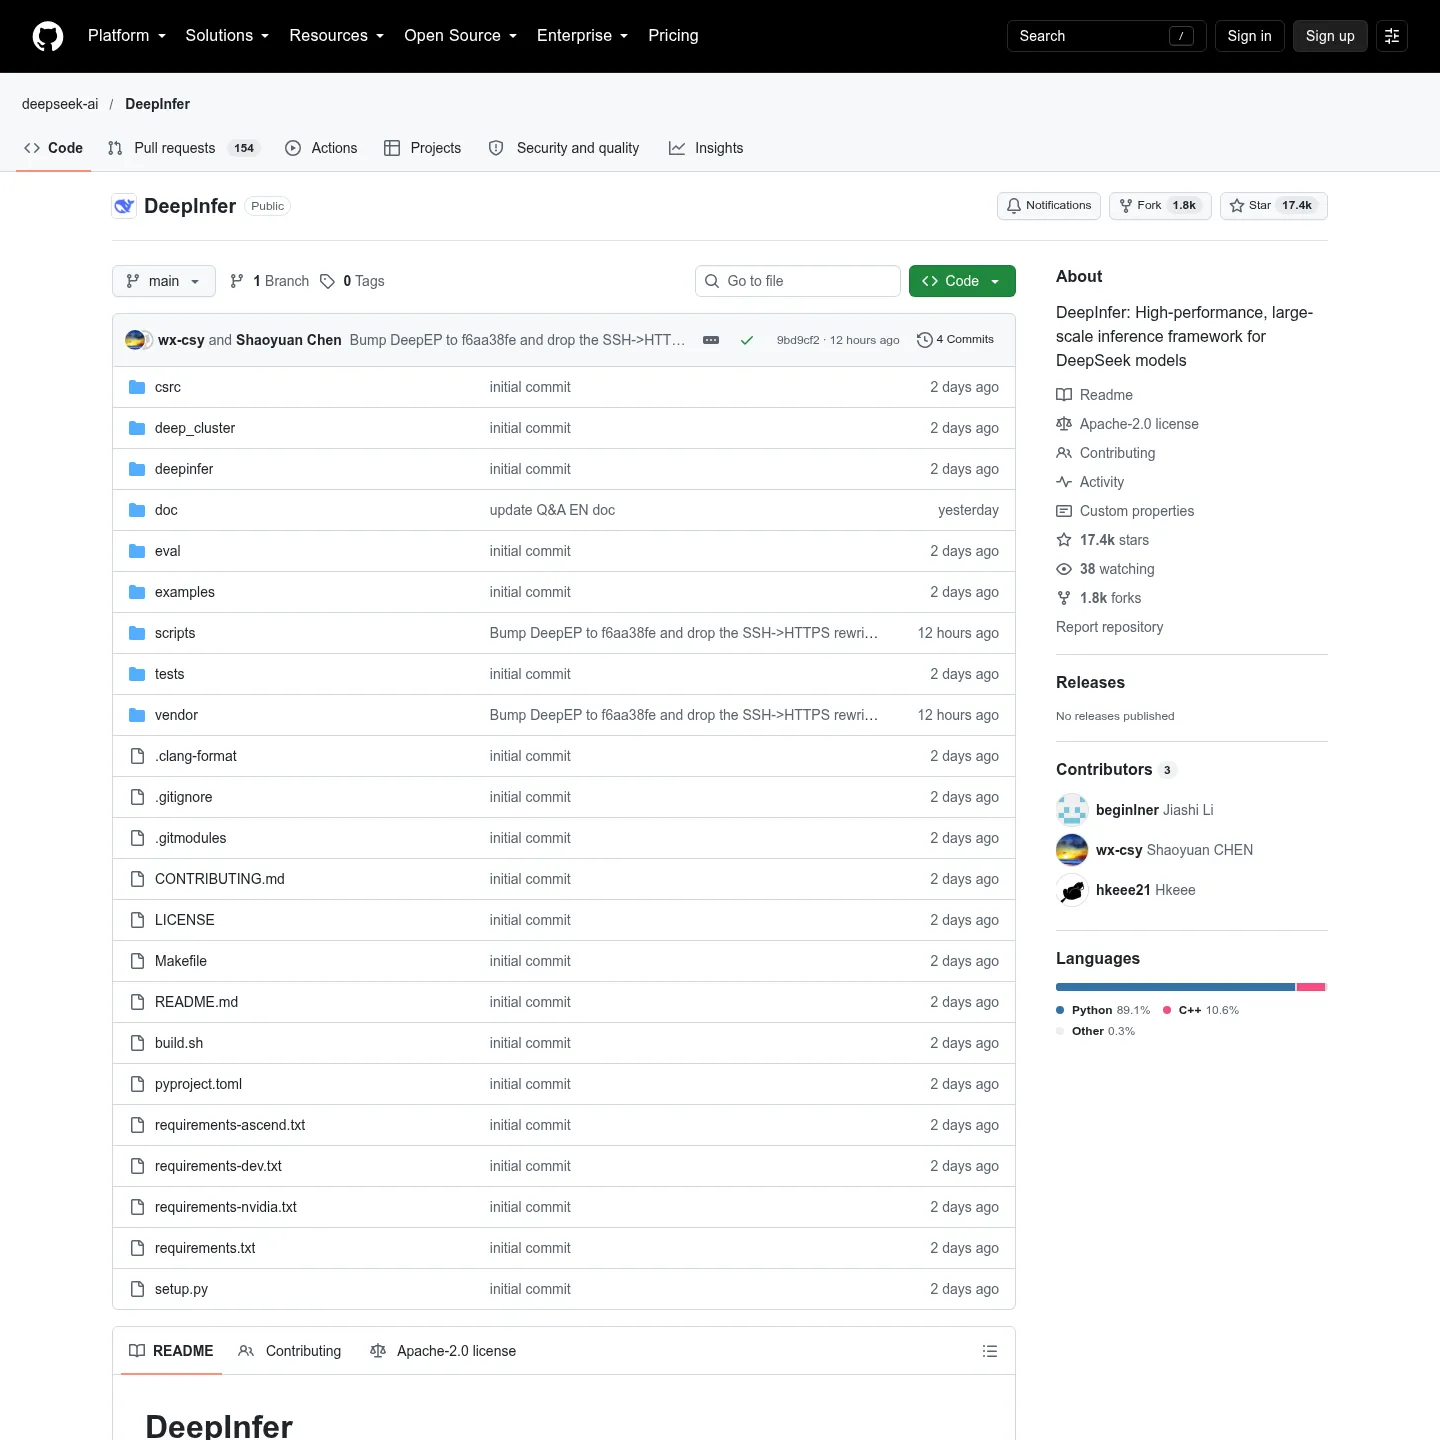
Task: Click wx-csy contributor avatar
Action: tap(1072, 850)
